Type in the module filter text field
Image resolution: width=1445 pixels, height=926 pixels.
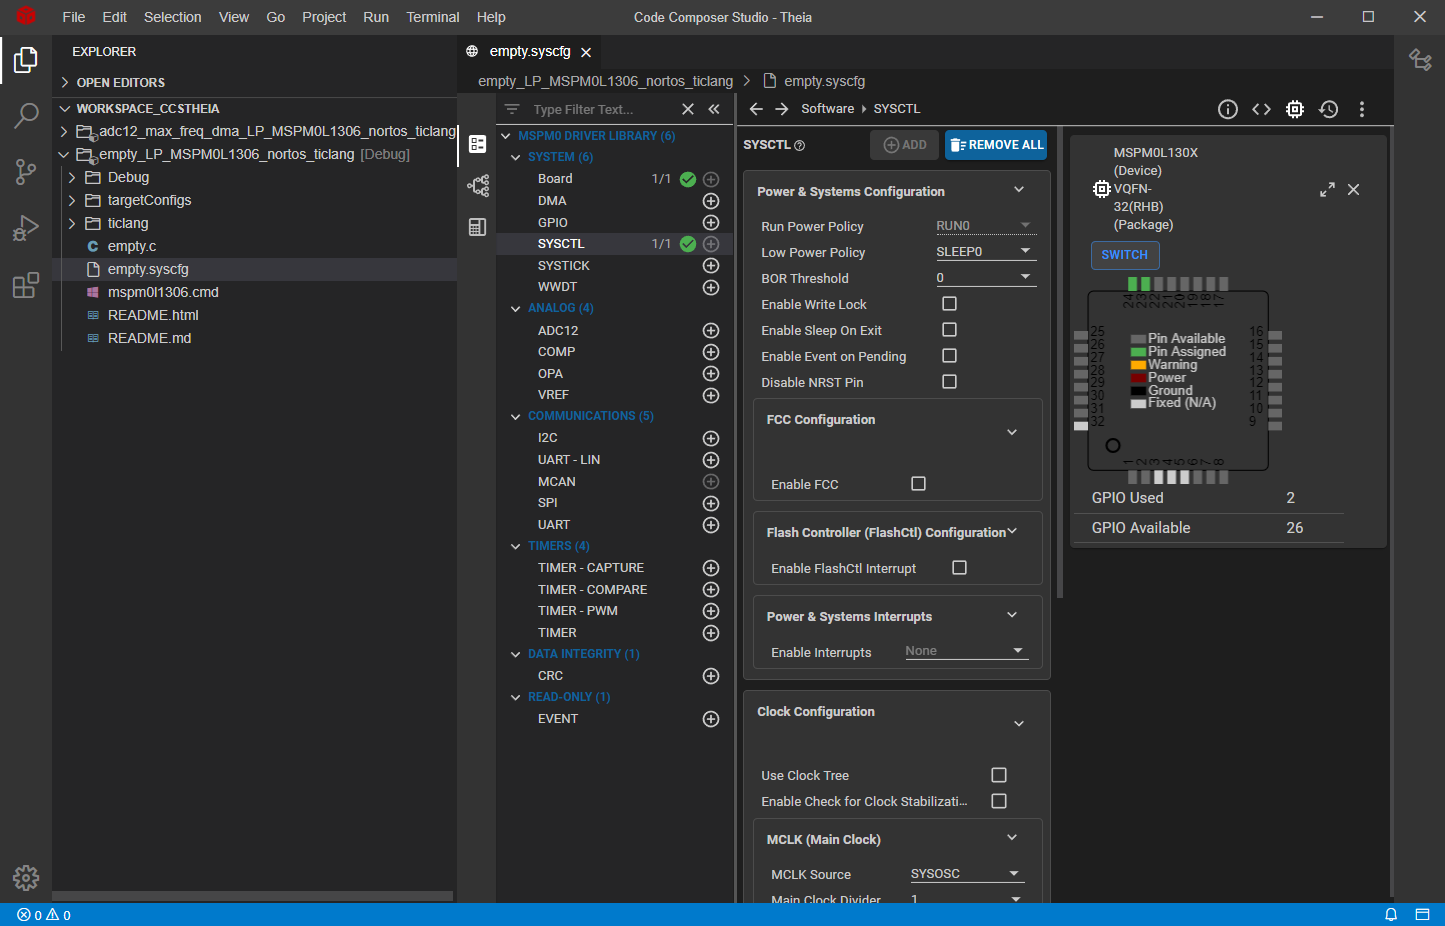(600, 109)
